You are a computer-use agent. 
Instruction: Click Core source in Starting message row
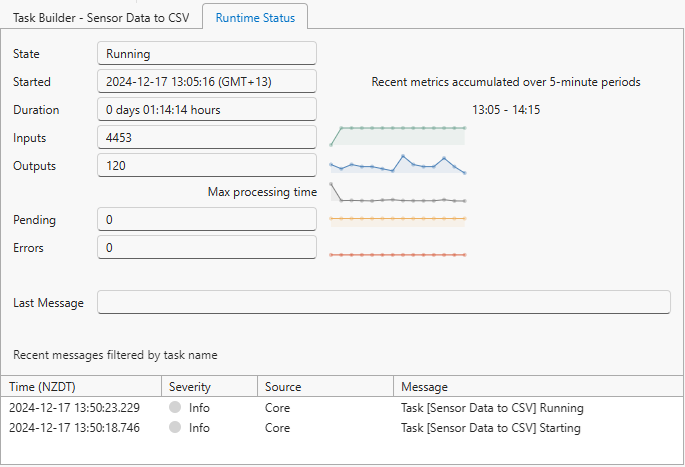(277, 428)
